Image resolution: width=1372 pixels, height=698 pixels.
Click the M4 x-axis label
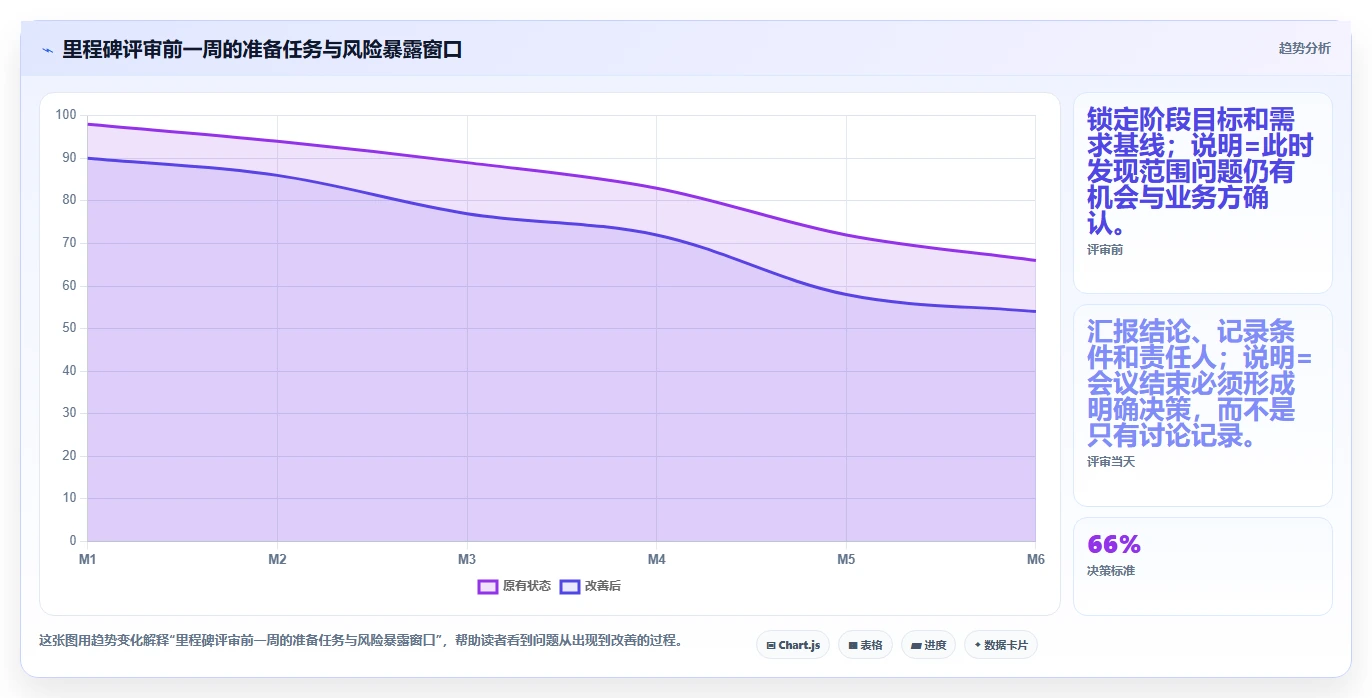pos(656,559)
